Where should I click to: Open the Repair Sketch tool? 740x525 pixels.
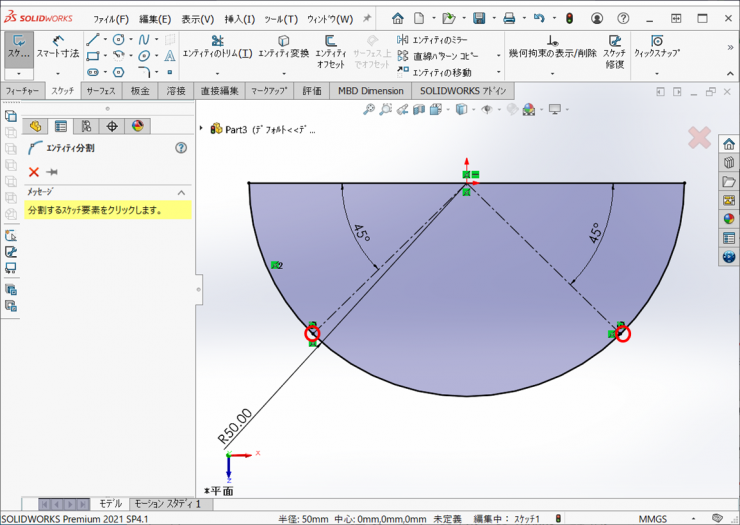click(614, 46)
